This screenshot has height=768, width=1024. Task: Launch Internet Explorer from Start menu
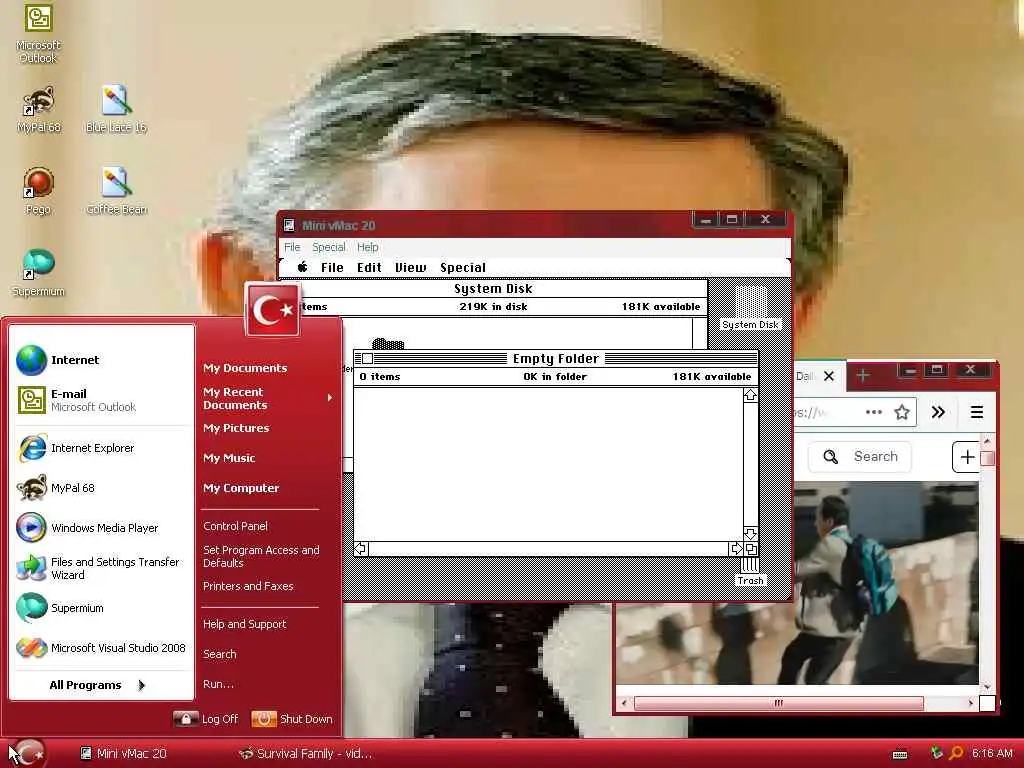coord(102,448)
